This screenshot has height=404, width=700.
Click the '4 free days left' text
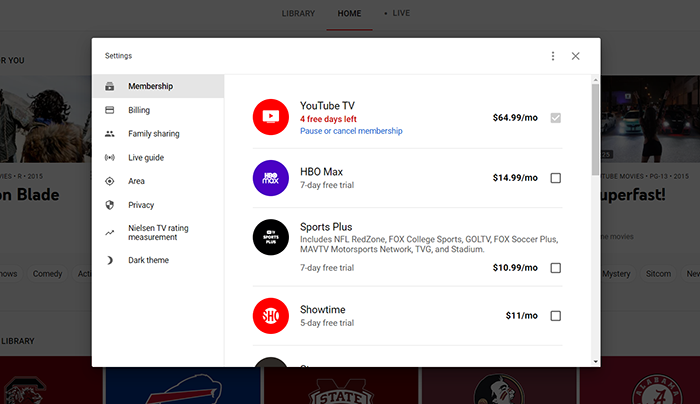coord(328,119)
